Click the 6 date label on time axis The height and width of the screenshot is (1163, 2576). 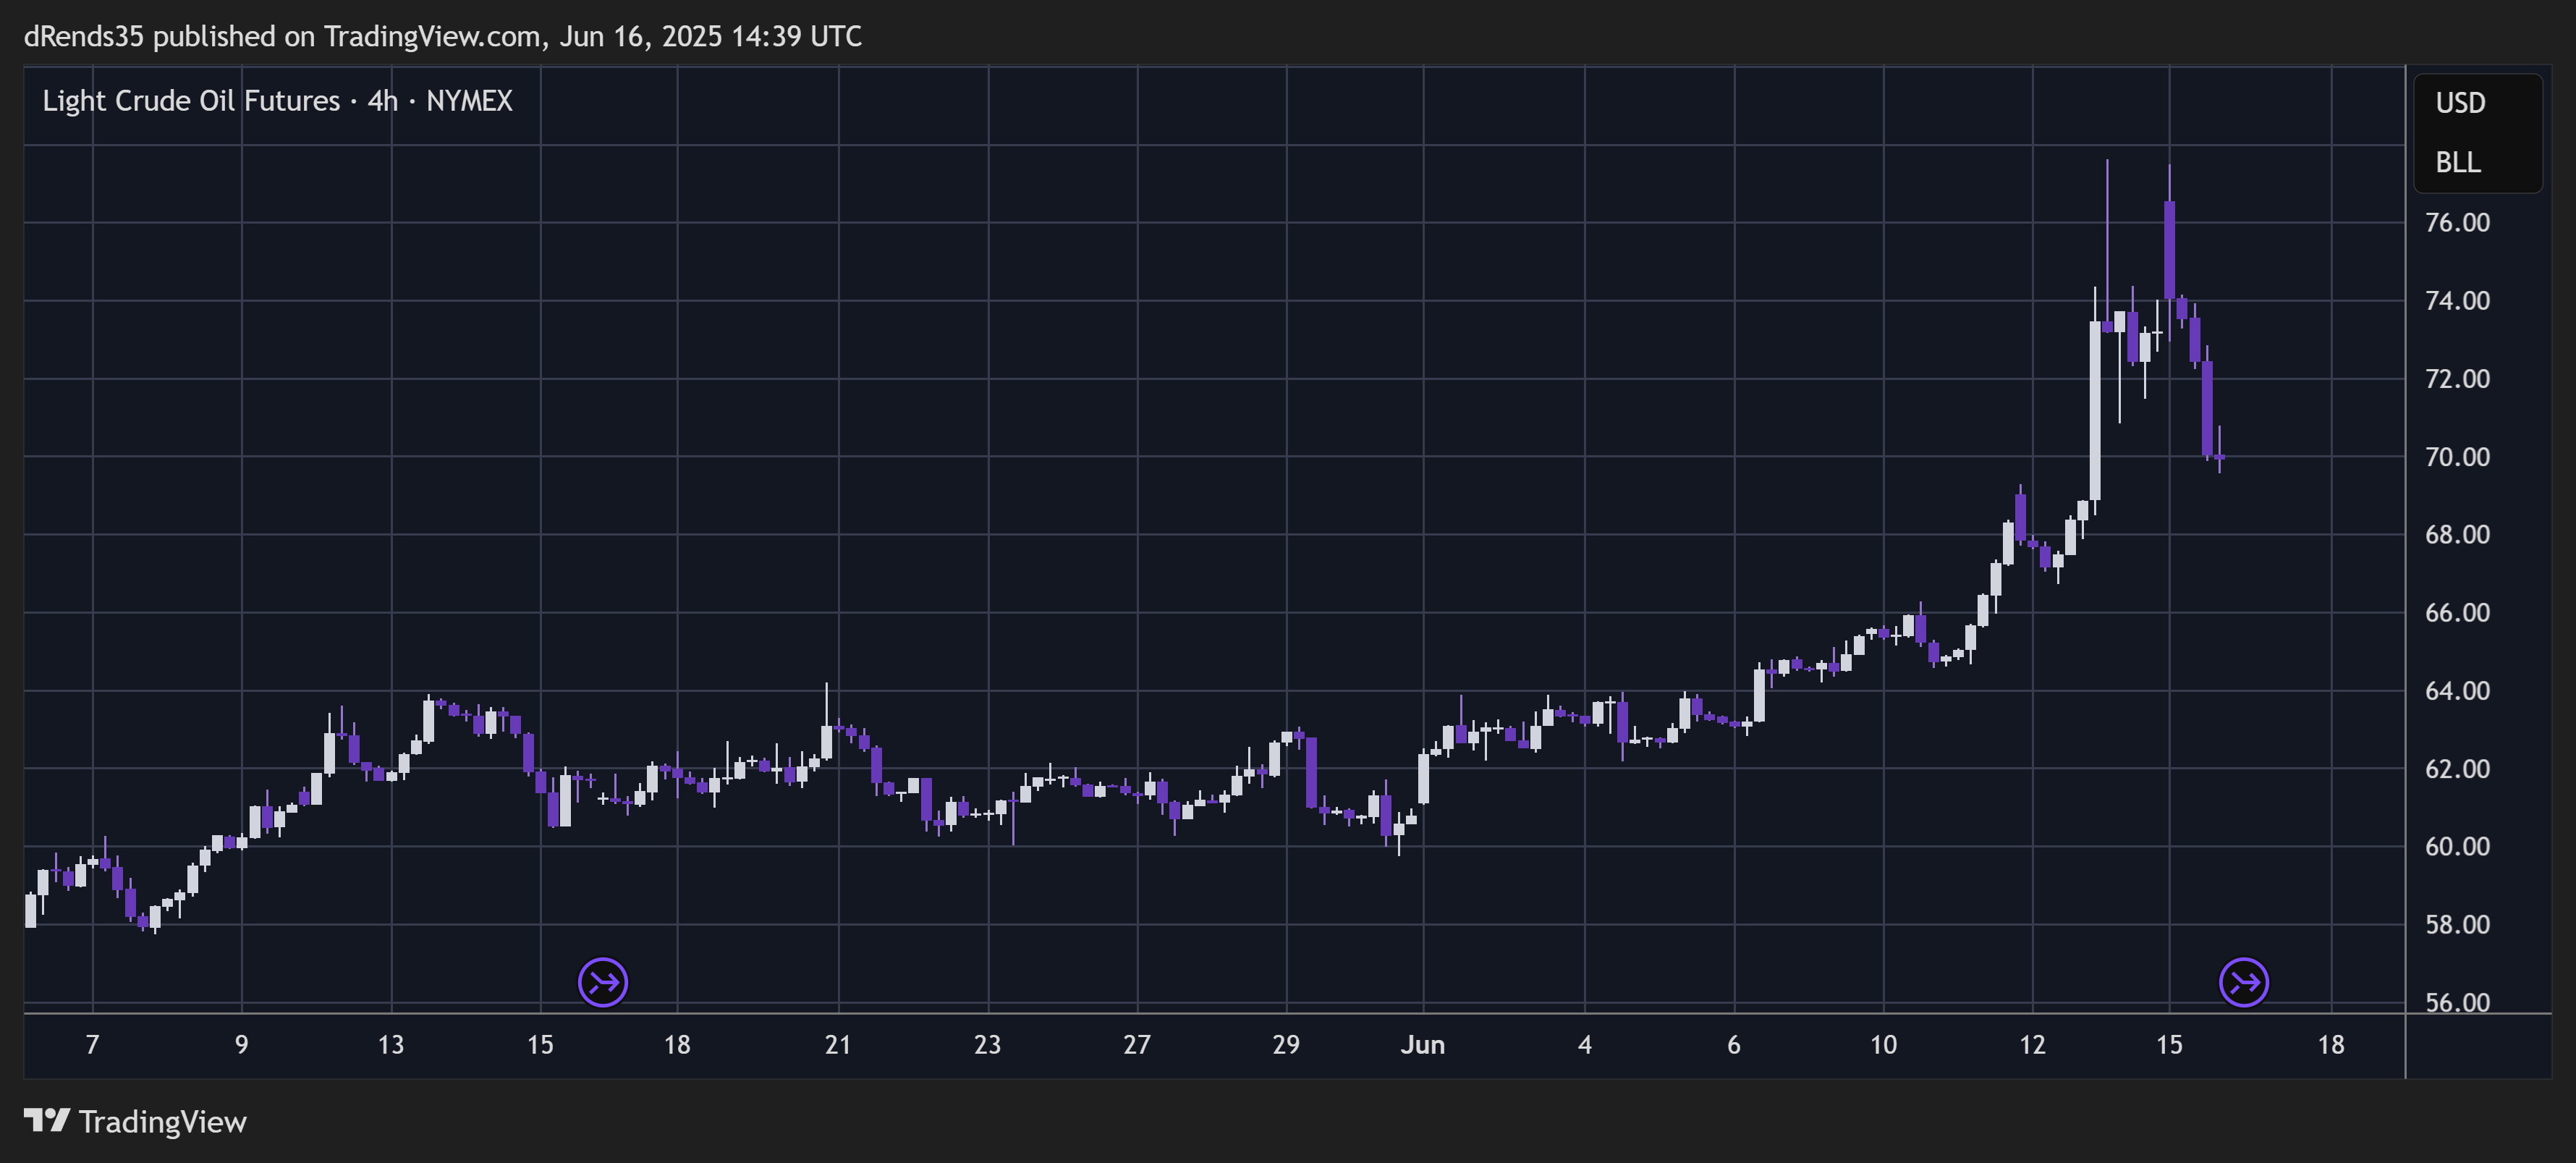pyautogui.click(x=1734, y=1045)
